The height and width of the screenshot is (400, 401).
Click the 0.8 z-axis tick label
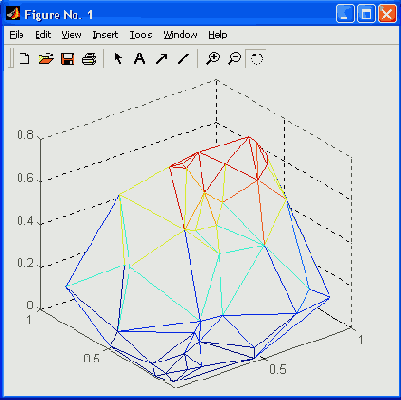click(x=25, y=135)
